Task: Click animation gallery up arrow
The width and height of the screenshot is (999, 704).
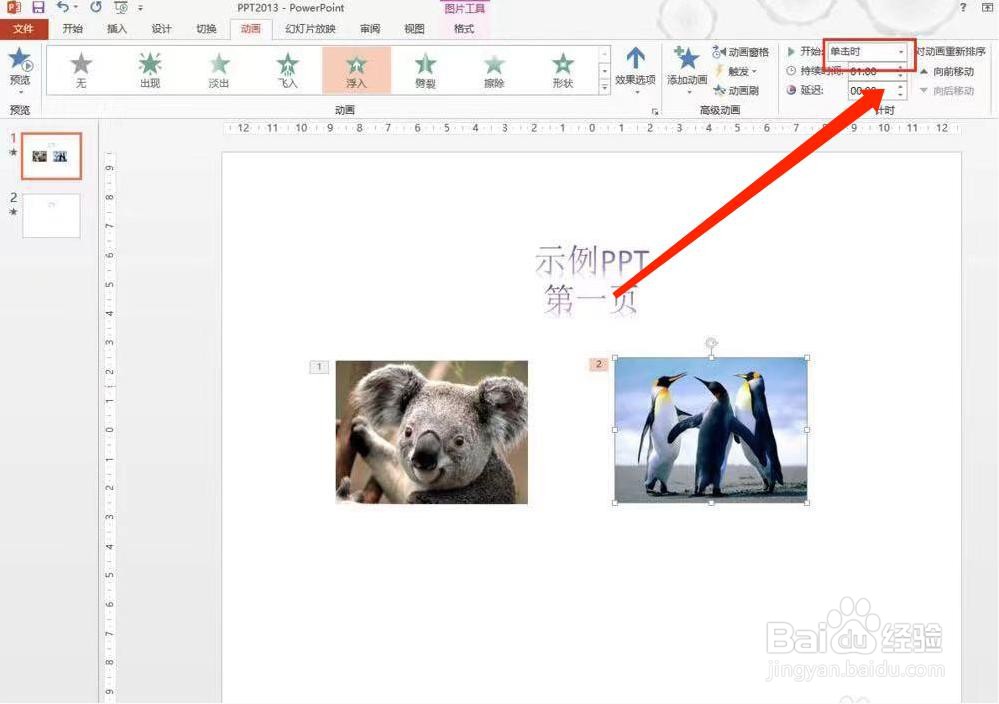Action: (x=605, y=54)
